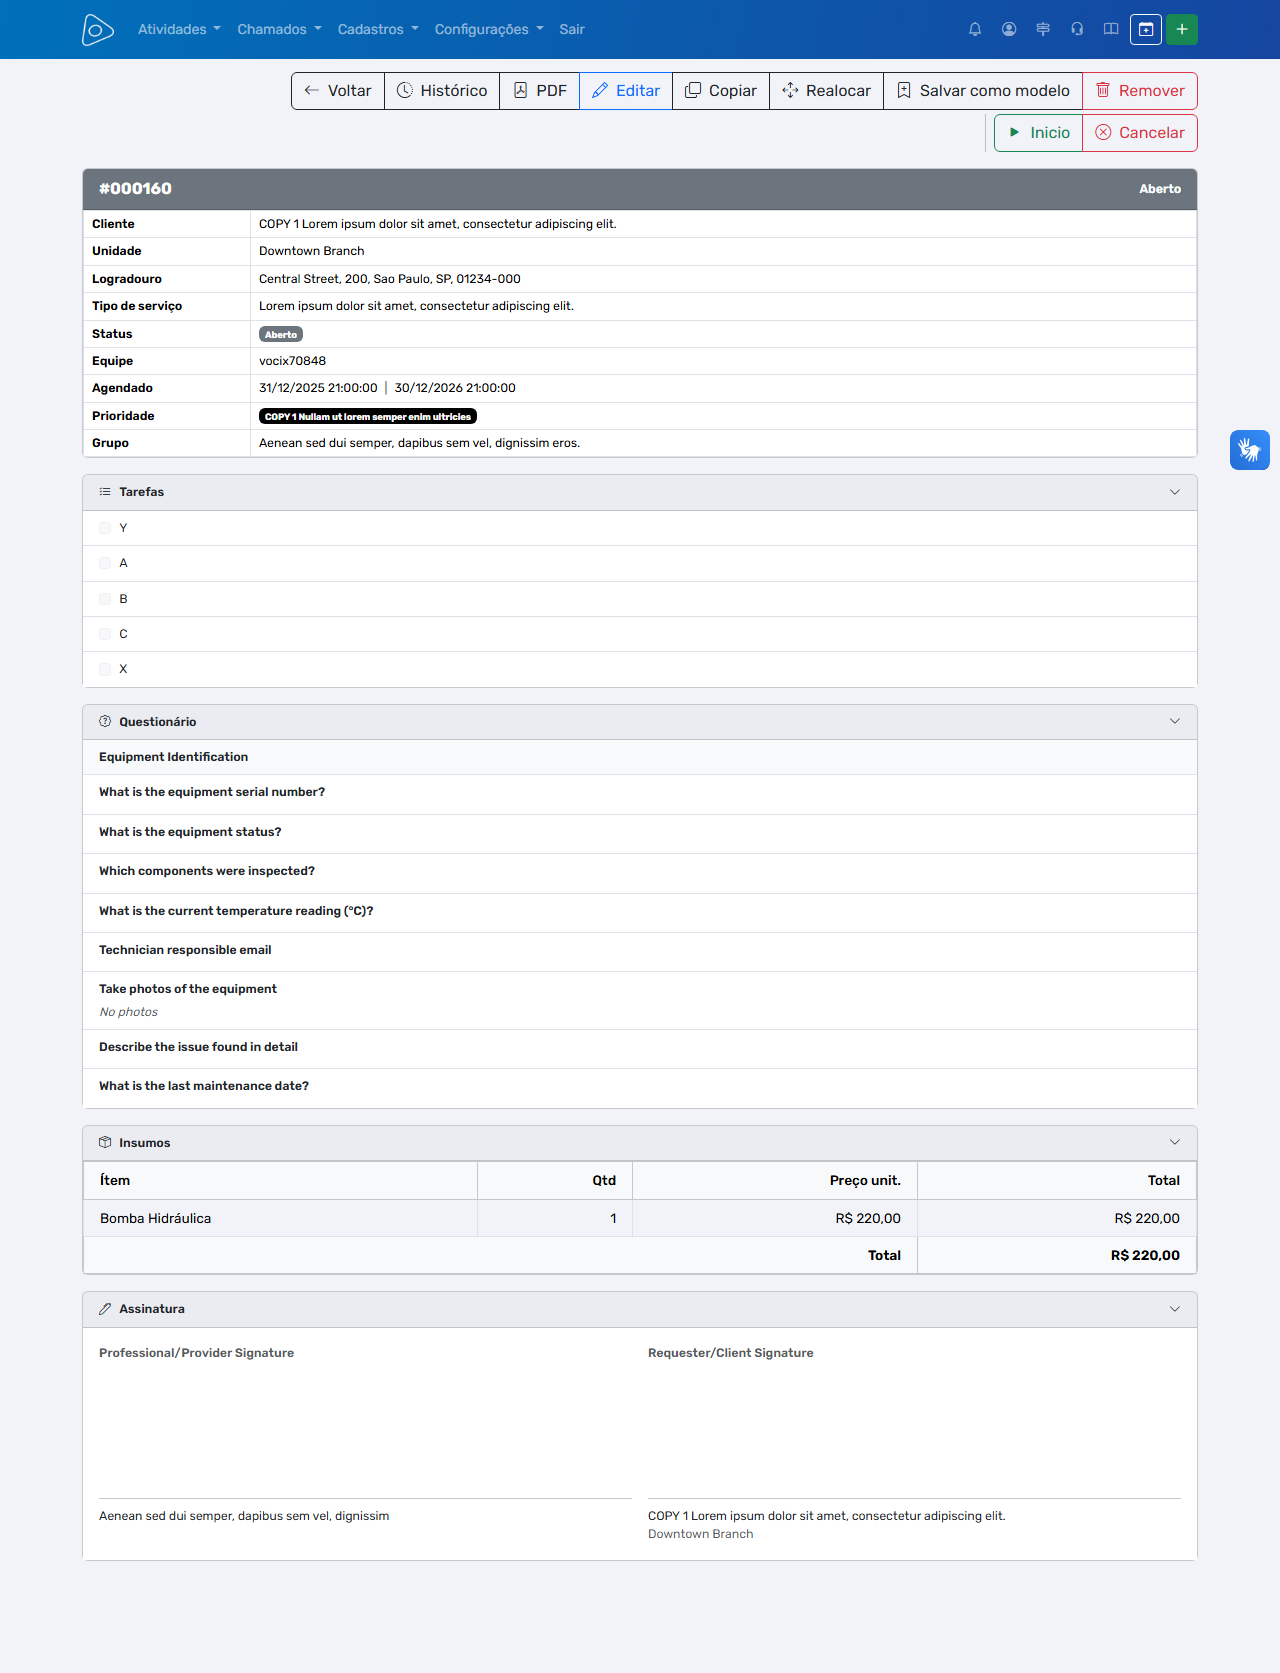Open the book documentation icon

click(1111, 29)
